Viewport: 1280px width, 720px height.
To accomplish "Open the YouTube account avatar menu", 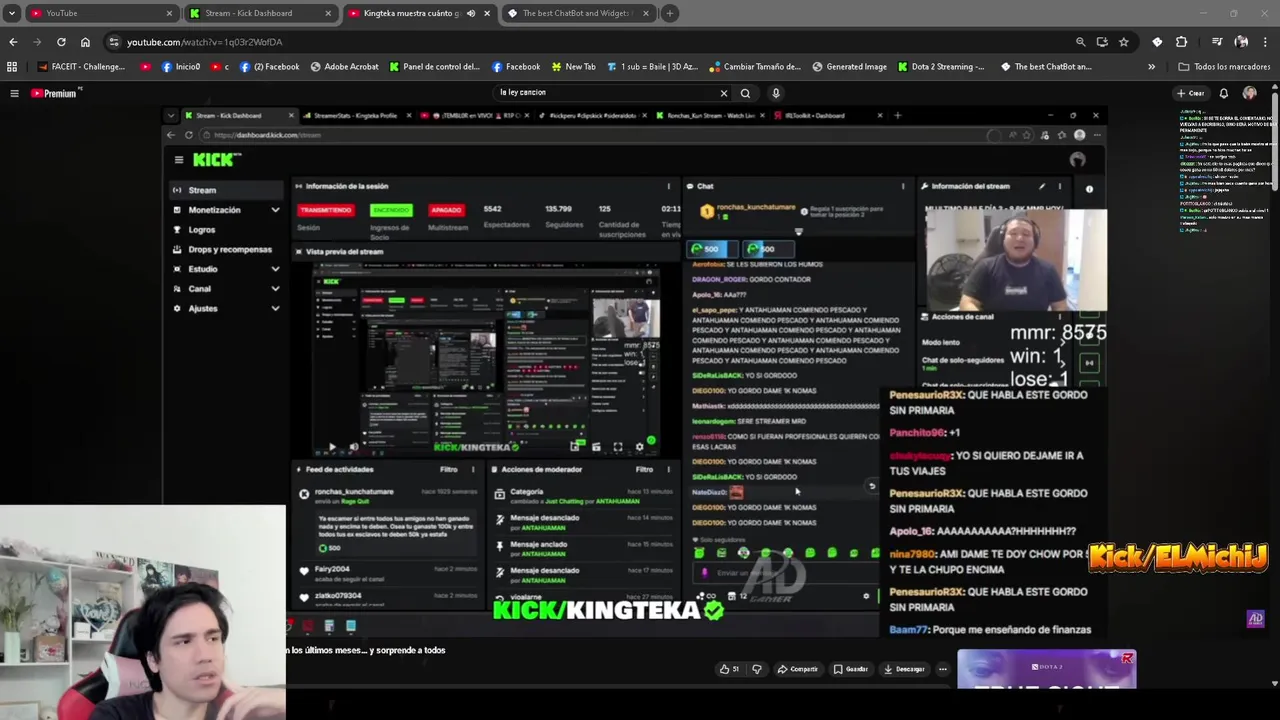I will (1249, 93).
